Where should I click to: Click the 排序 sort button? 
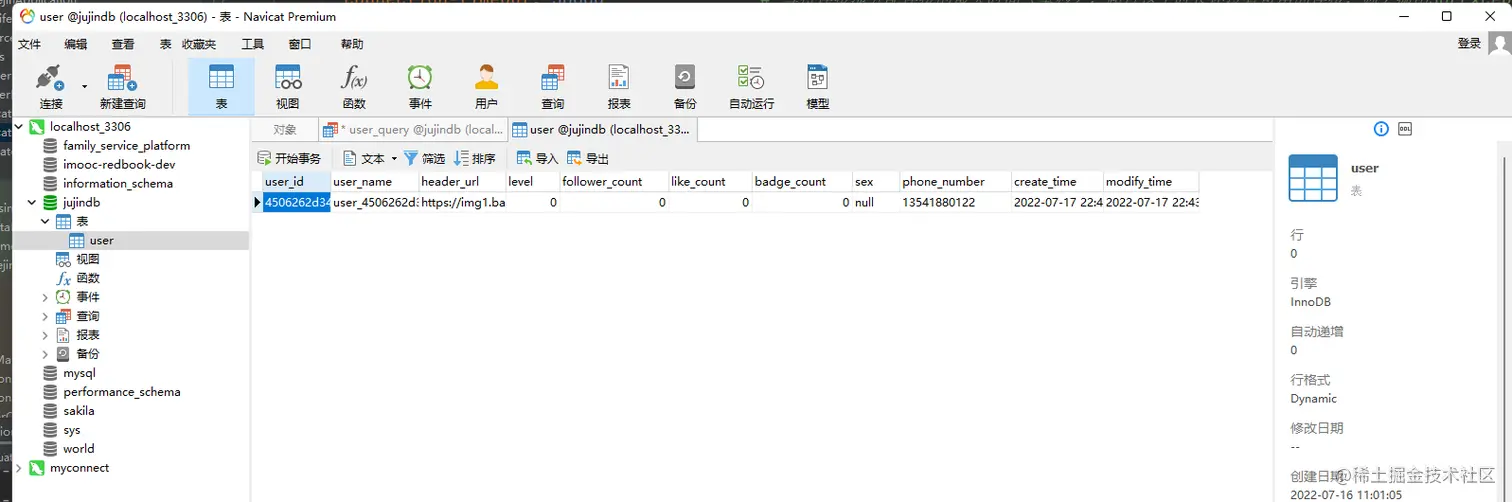(x=475, y=158)
